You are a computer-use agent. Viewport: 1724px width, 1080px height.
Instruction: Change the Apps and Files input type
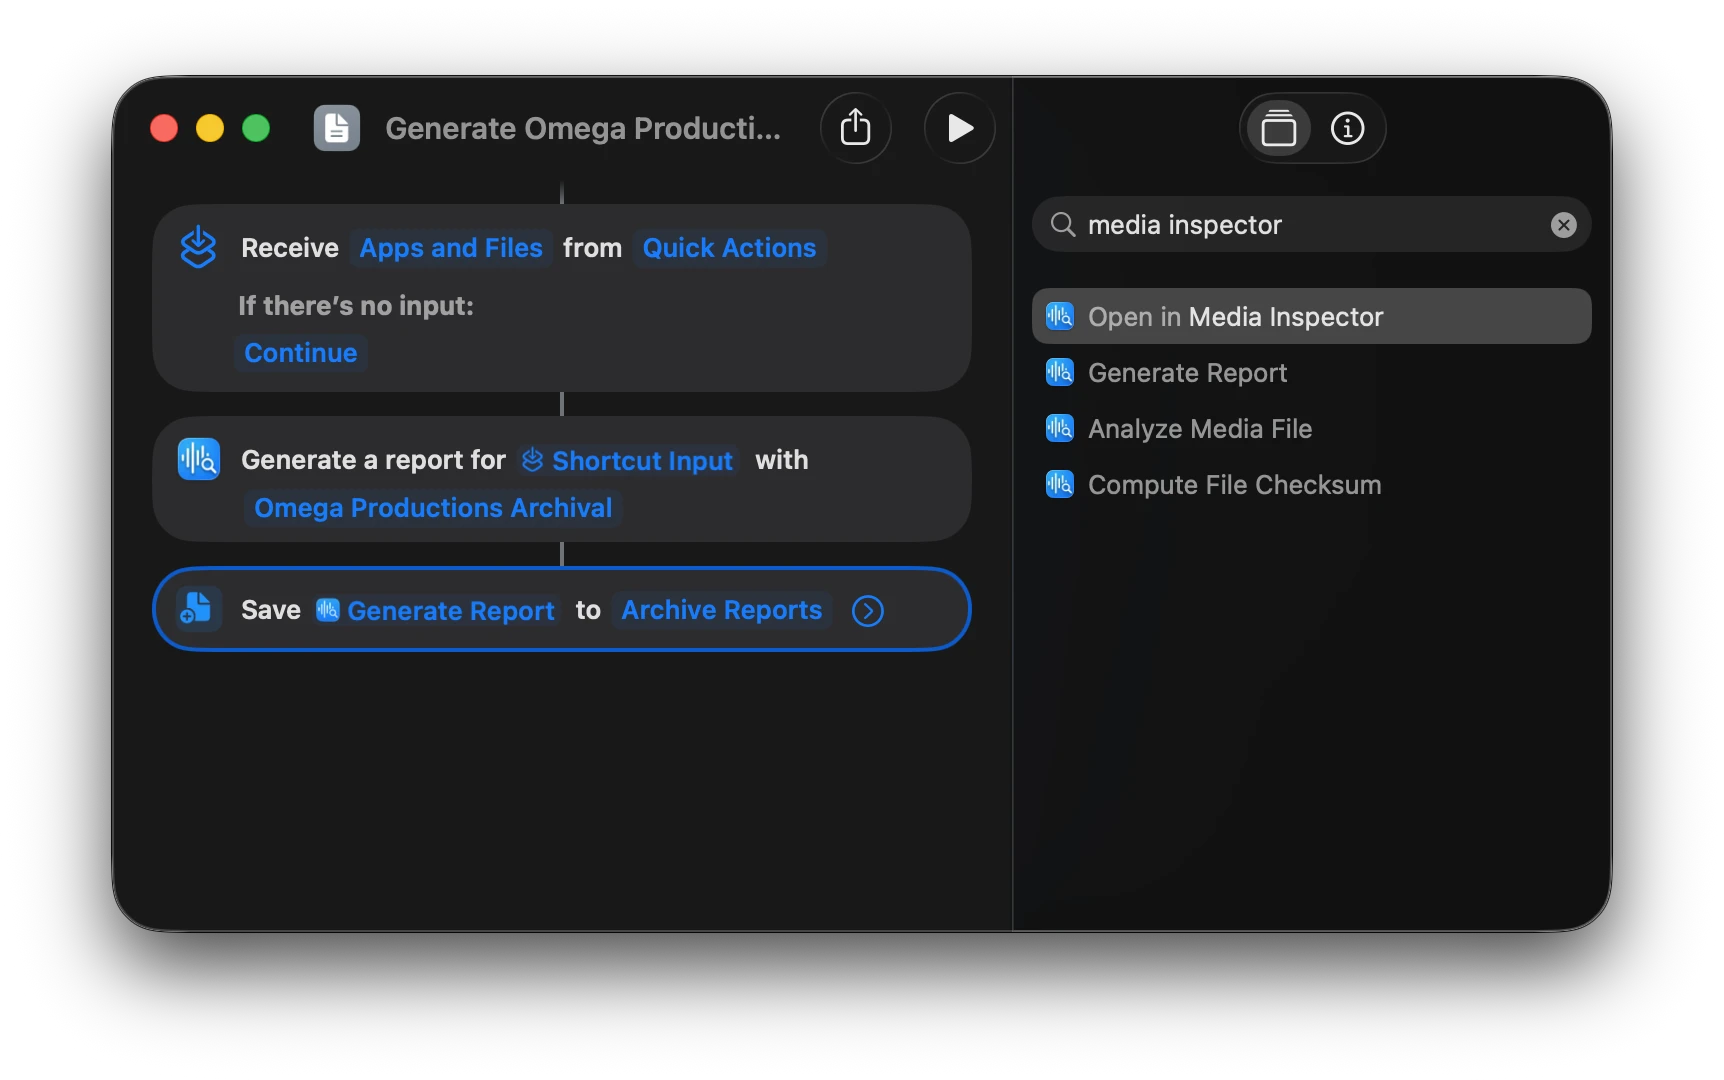click(451, 248)
